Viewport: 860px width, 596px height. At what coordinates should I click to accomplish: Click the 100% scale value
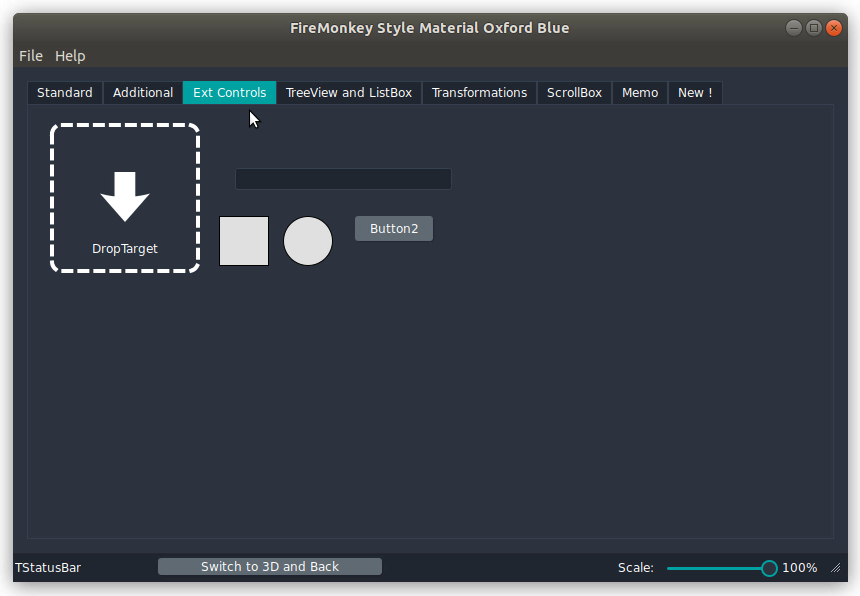tap(800, 567)
